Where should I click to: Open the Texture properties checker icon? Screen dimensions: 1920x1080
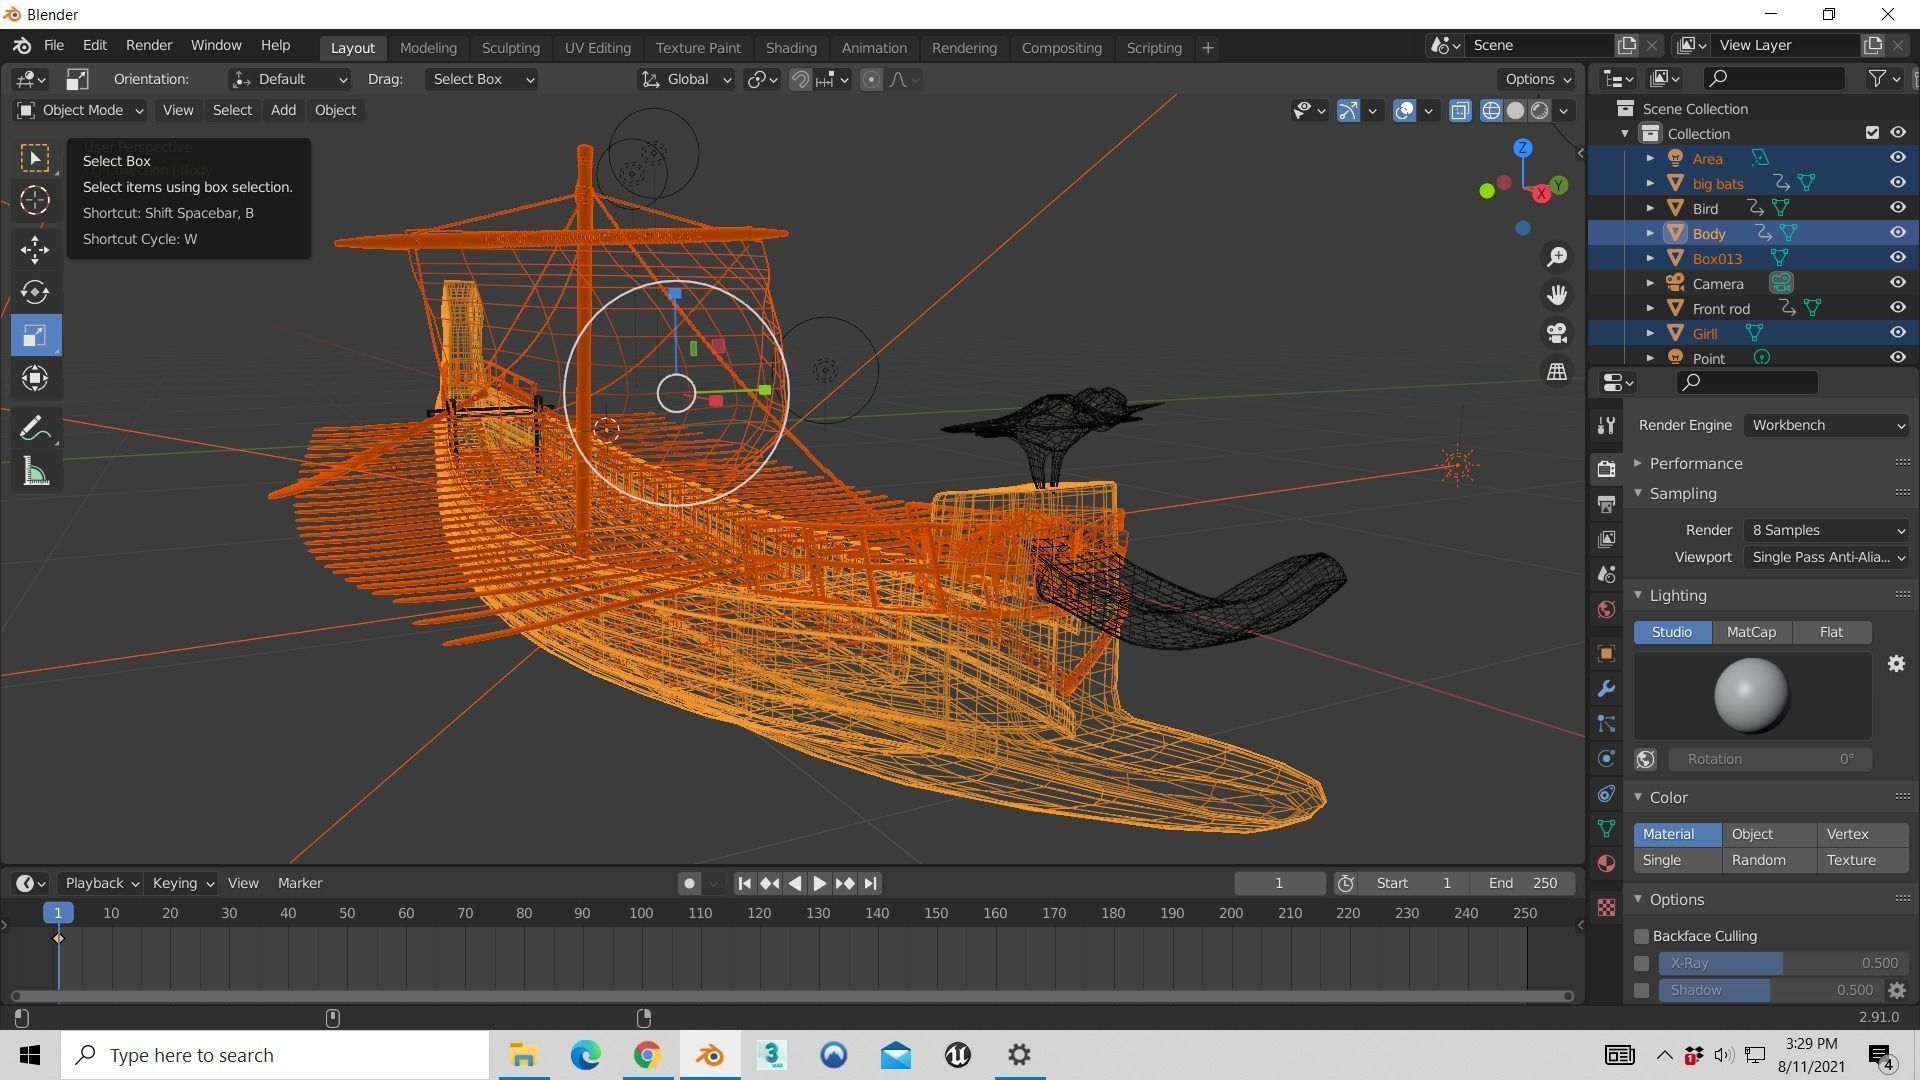1606,907
